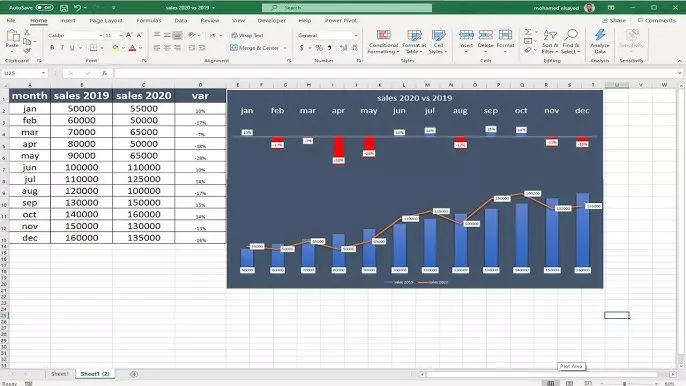Switch to the Developer tab
The height and width of the screenshot is (386, 686).
271,21
